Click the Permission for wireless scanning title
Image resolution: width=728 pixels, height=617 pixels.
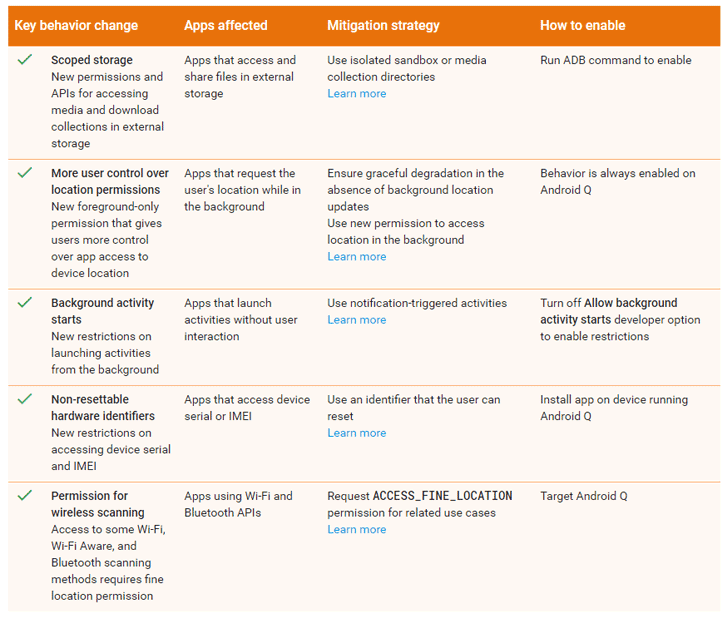click(x=97, y=504)
